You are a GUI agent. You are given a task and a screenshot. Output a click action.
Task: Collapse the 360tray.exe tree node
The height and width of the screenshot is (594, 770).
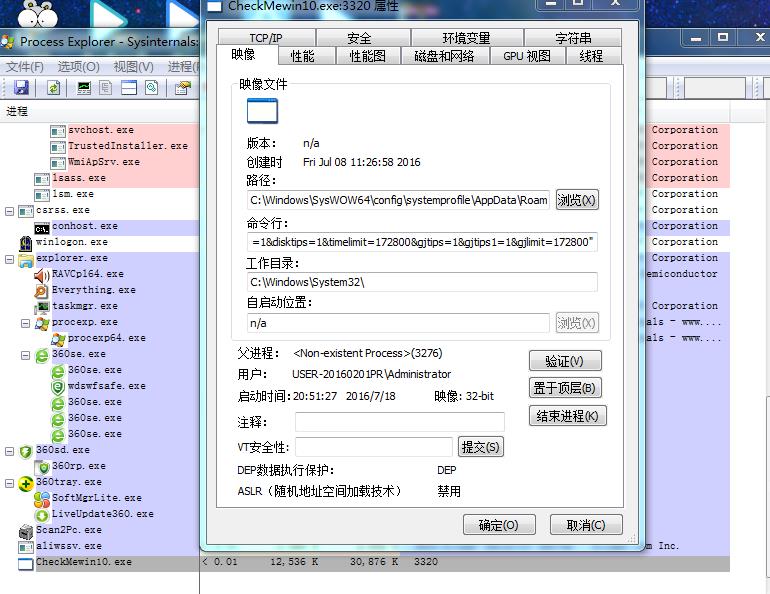9,484
